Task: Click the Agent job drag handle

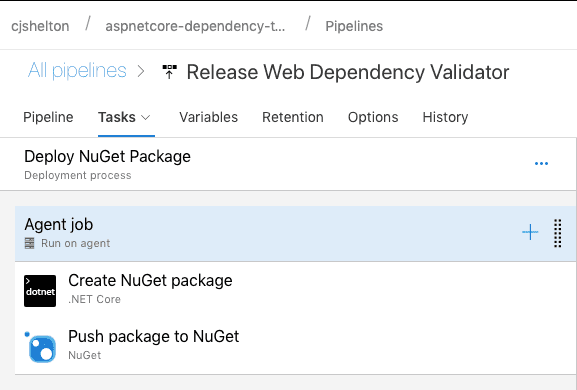Action: 557,233
